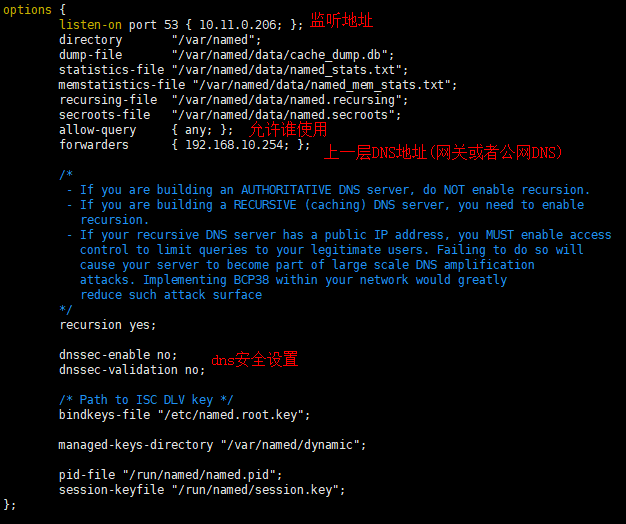This screenshot has height=524, width=626.
Task: Click the pid-file path named.pid
Action: tap(199, 475)
